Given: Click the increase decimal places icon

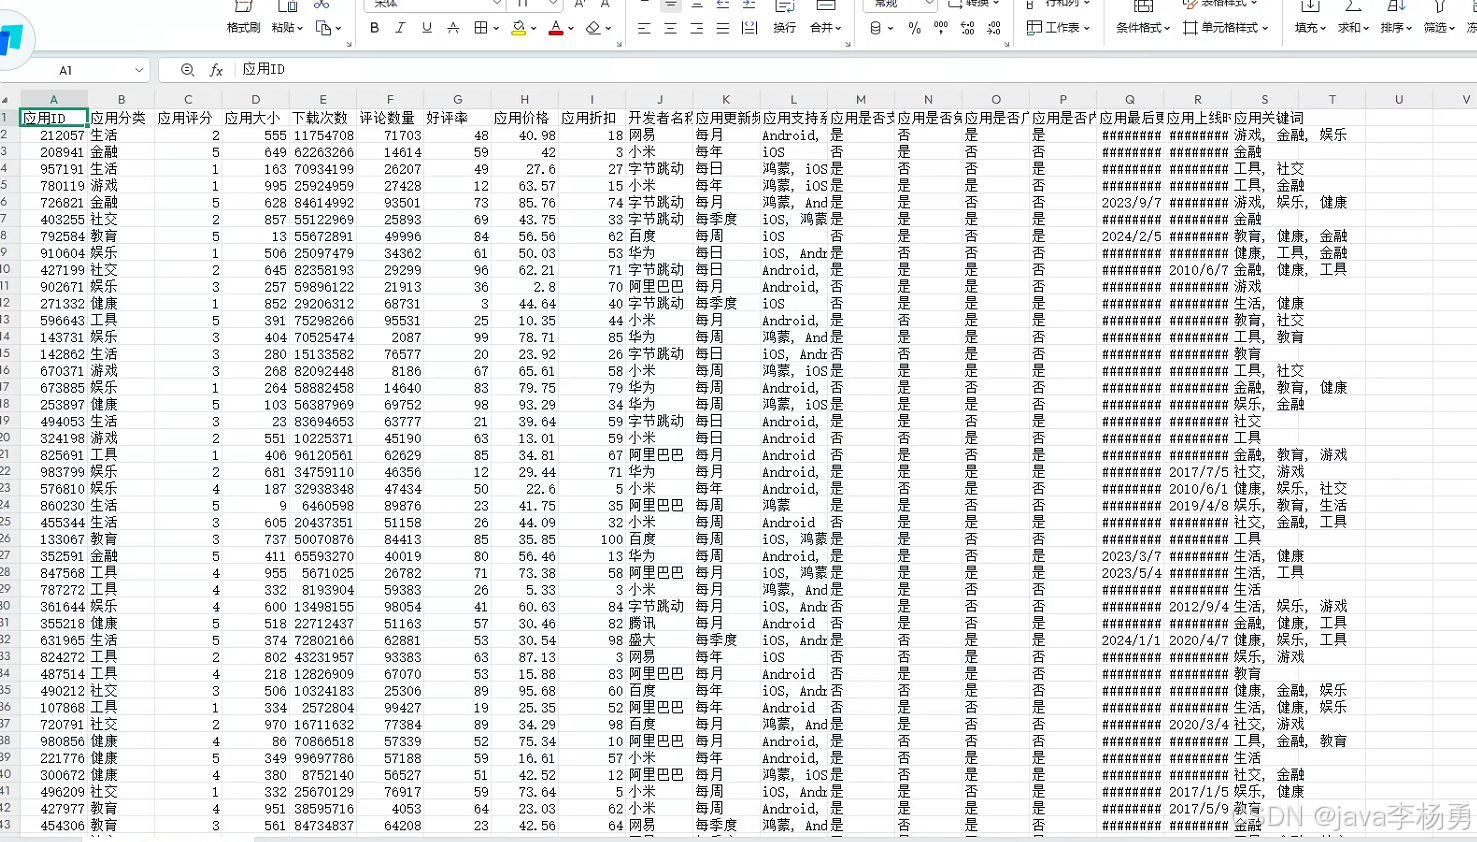Looking at the screenshot, I should [967, 28].
